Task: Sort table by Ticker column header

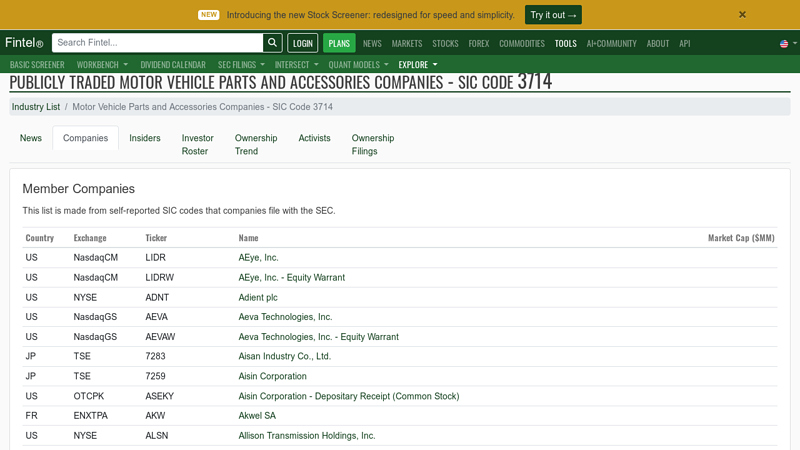Action: tap(156, 238)
